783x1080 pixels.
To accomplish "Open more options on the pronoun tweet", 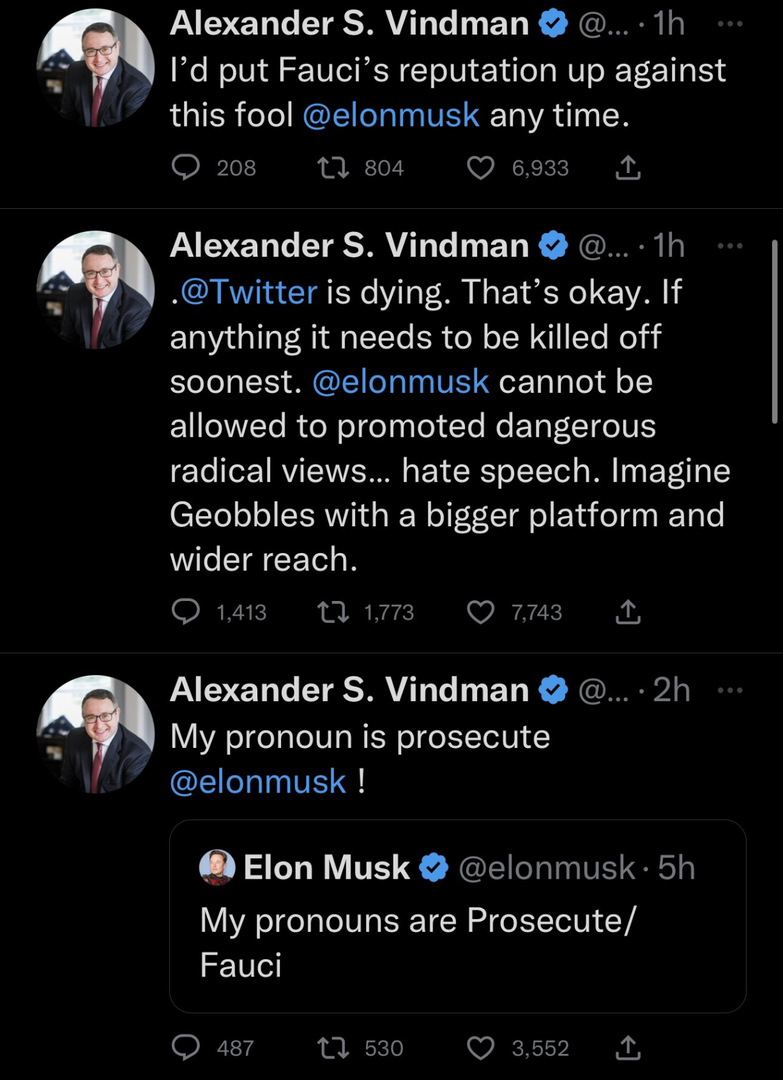I will click(x=731, y=690).
